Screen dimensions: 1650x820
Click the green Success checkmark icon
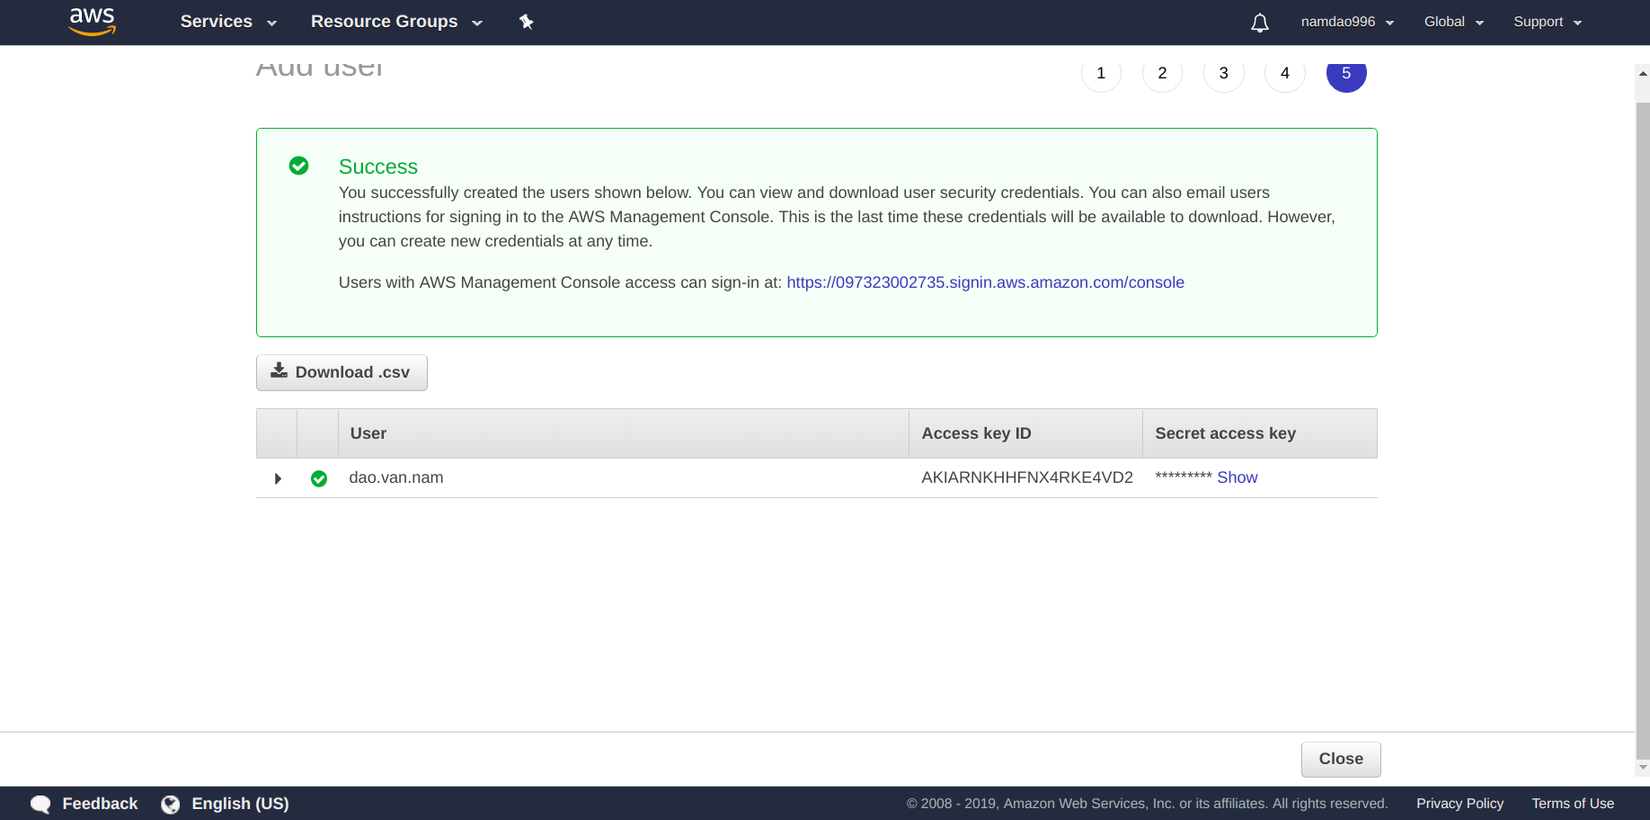point(299,166)
